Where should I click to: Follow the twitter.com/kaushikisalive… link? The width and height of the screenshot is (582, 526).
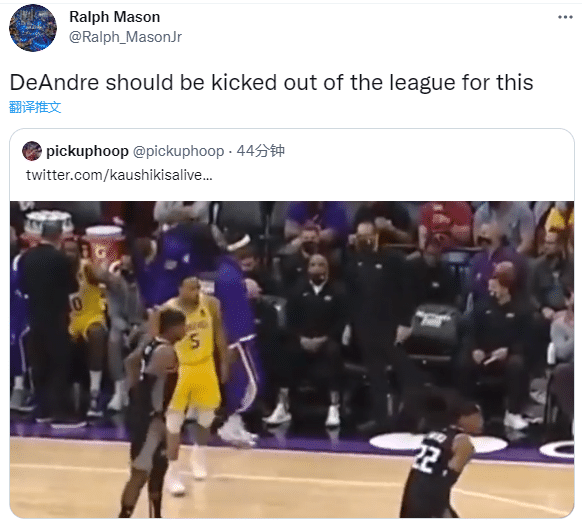(119, 175)
